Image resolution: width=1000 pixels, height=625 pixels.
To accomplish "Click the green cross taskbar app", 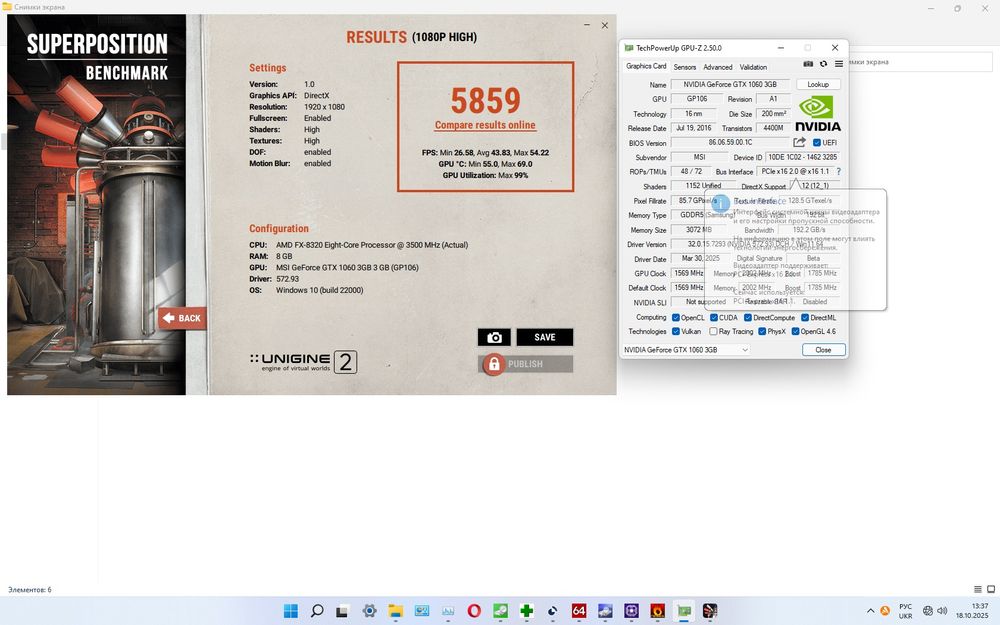I will 526,610.
